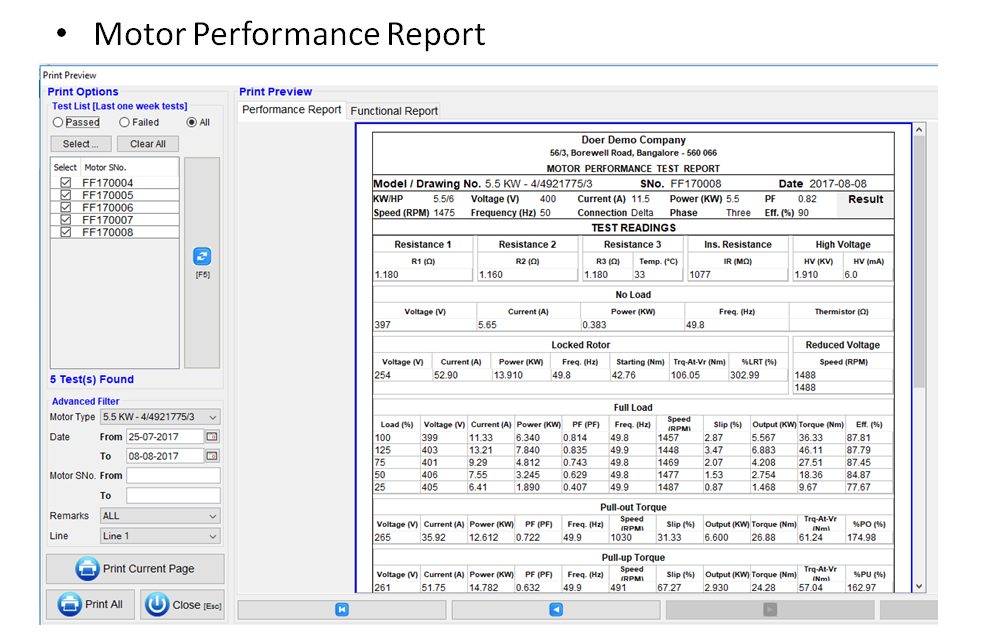Select the Performance Report tab
The height and width of the screenshot is (637, 1001).
[292, 110]
